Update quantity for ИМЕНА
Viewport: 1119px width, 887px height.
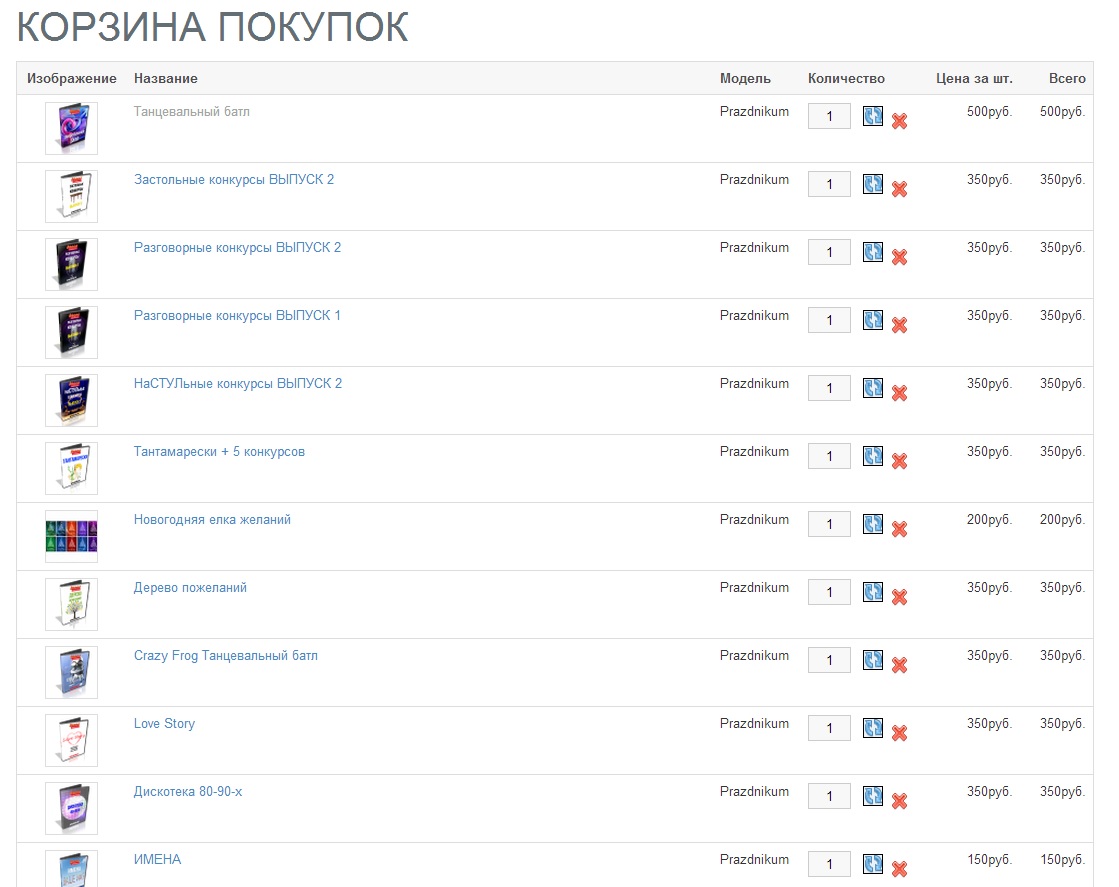tap(873, 864)
